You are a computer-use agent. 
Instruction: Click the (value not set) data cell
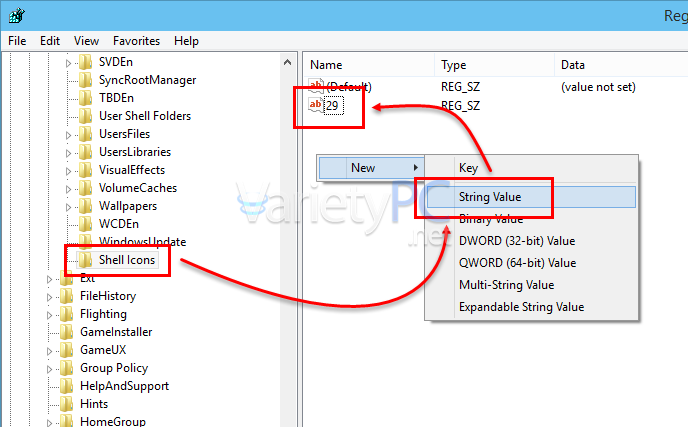[598, 87]
